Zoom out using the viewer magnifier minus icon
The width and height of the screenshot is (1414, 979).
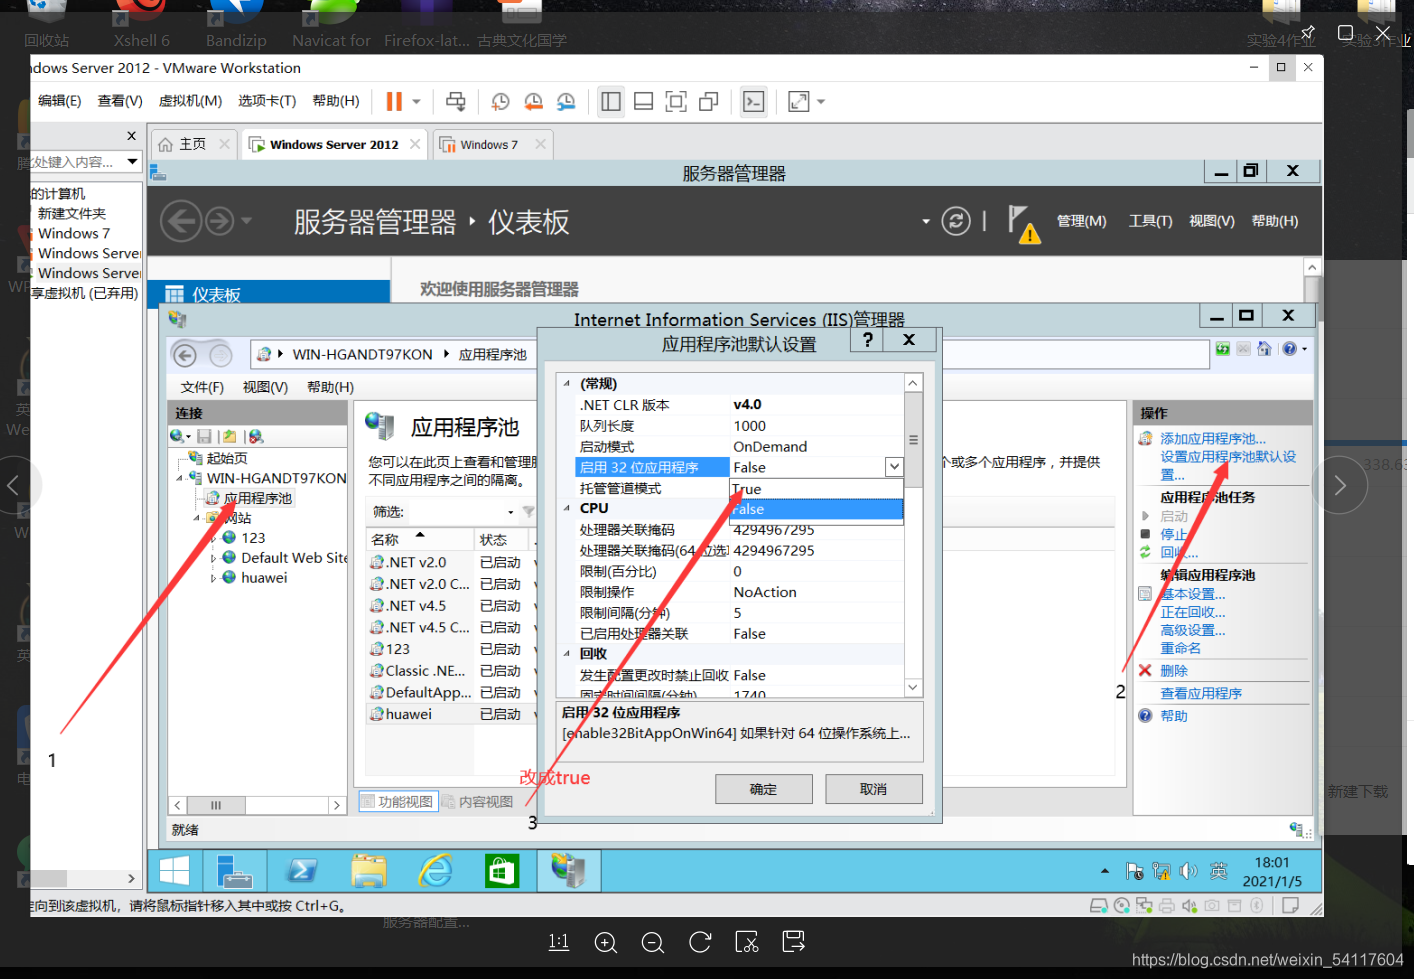(653, 942)
